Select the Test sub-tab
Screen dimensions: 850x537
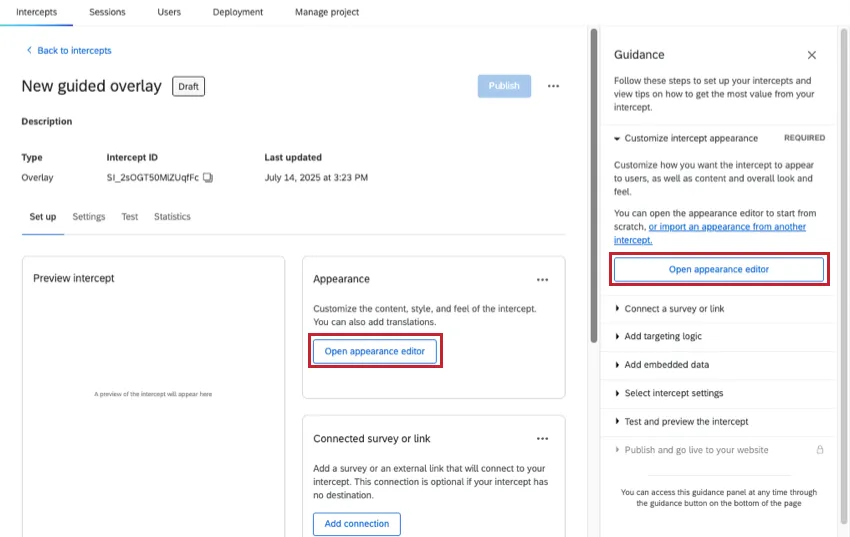pyautogui.click(x=130, y=217)
